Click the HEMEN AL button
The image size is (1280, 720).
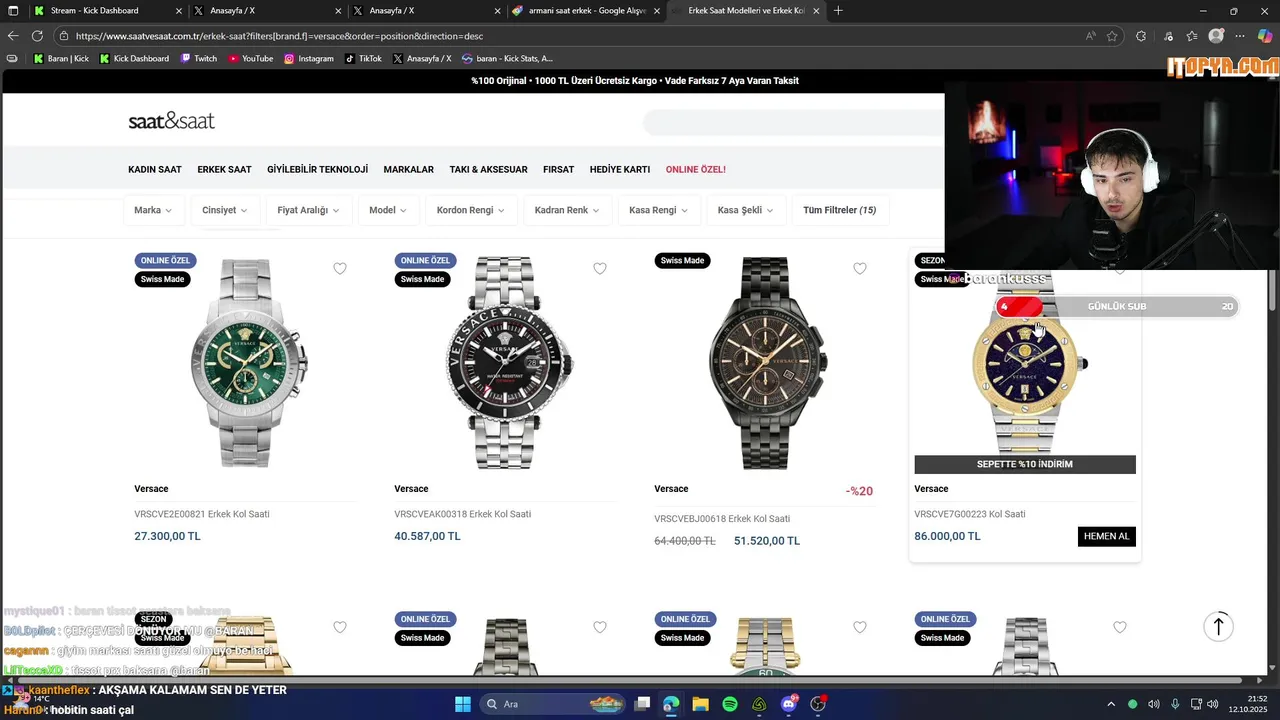point(1106,536)
